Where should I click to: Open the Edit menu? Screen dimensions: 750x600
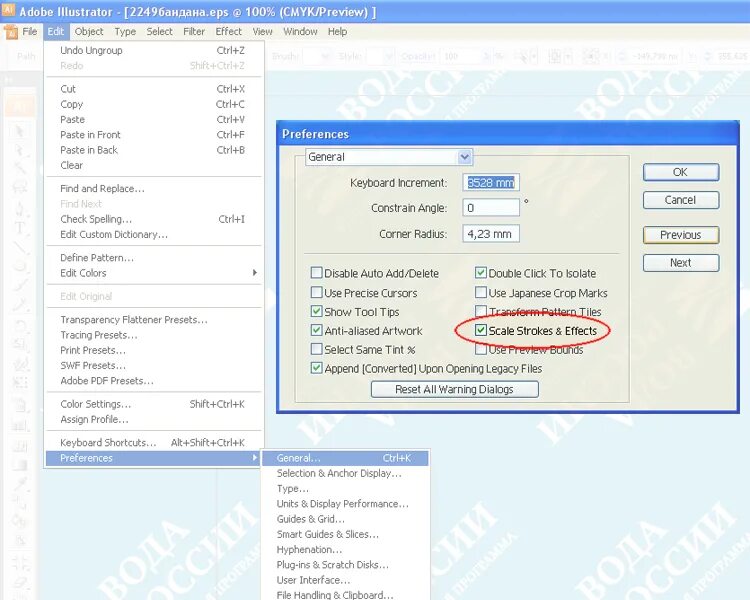pos(55,32)
